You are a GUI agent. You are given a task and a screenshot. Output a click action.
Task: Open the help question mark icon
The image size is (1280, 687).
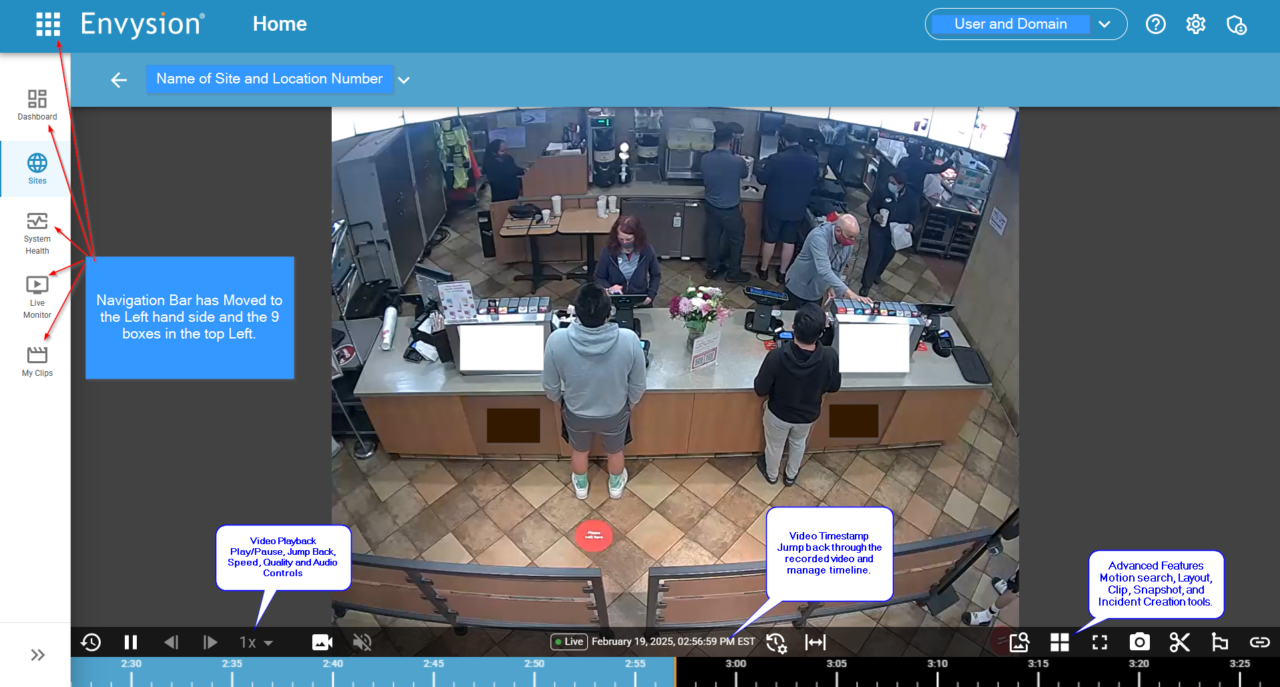click(x=1156, y=24)
